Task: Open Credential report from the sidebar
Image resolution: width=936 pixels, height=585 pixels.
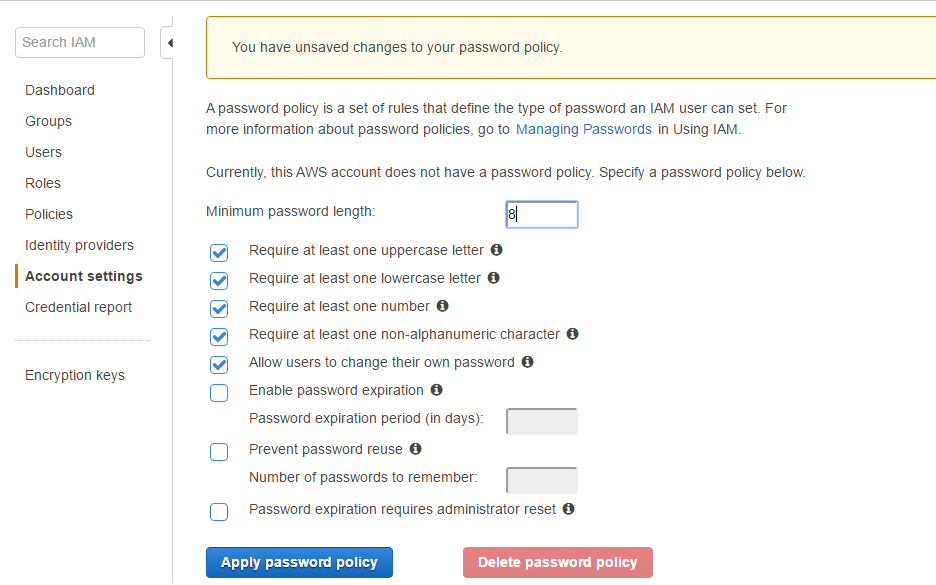Action: tap(79, 307)
